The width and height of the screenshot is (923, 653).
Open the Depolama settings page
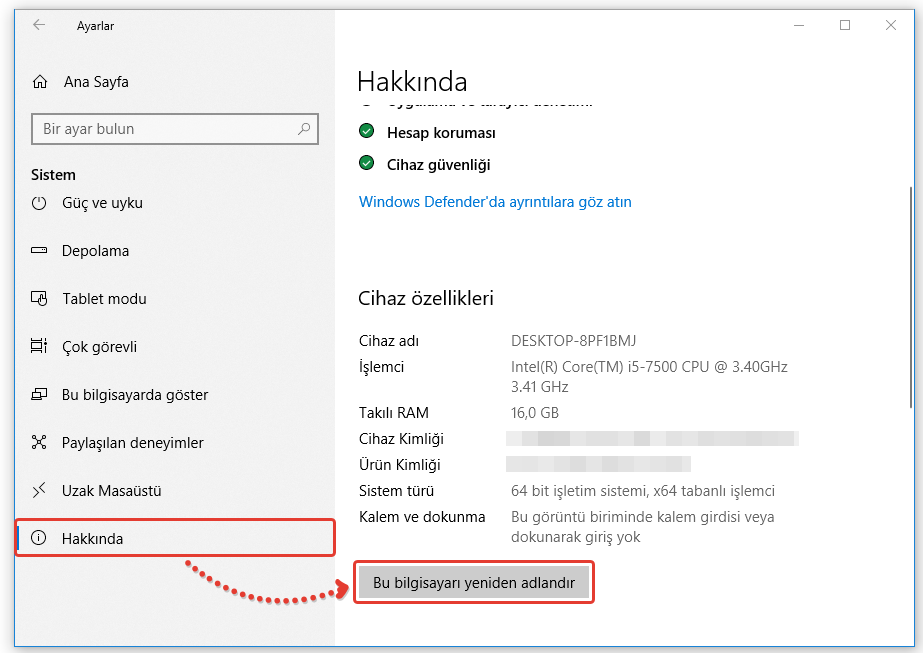tap(95, 251)
